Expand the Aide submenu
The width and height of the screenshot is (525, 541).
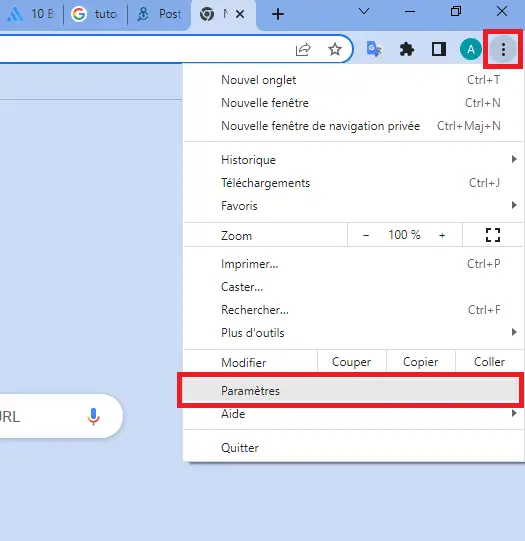353,414
